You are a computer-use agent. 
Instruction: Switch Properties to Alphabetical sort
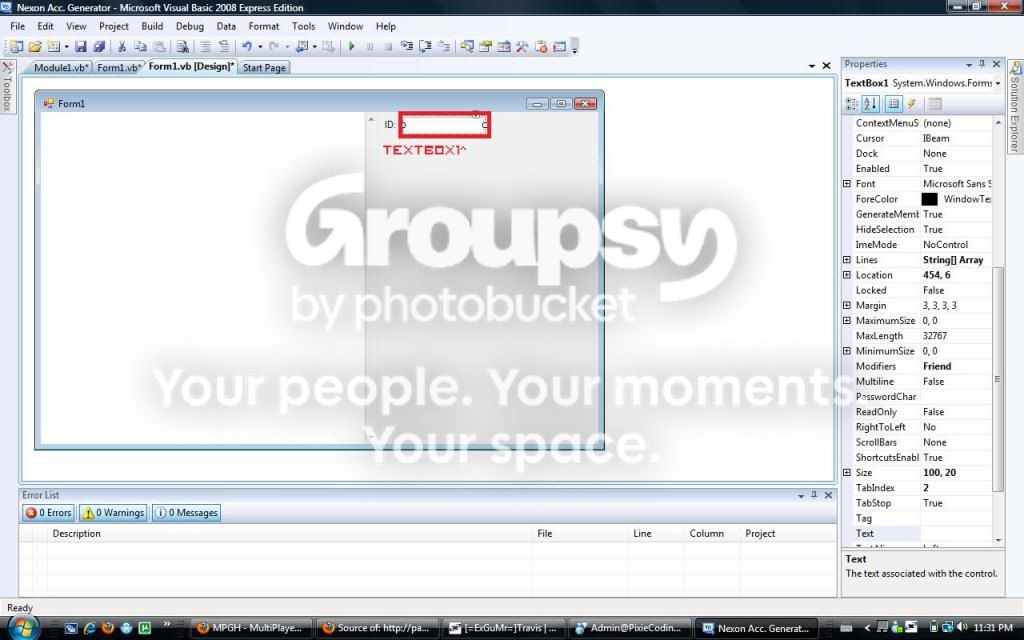[x=871, y=104]
